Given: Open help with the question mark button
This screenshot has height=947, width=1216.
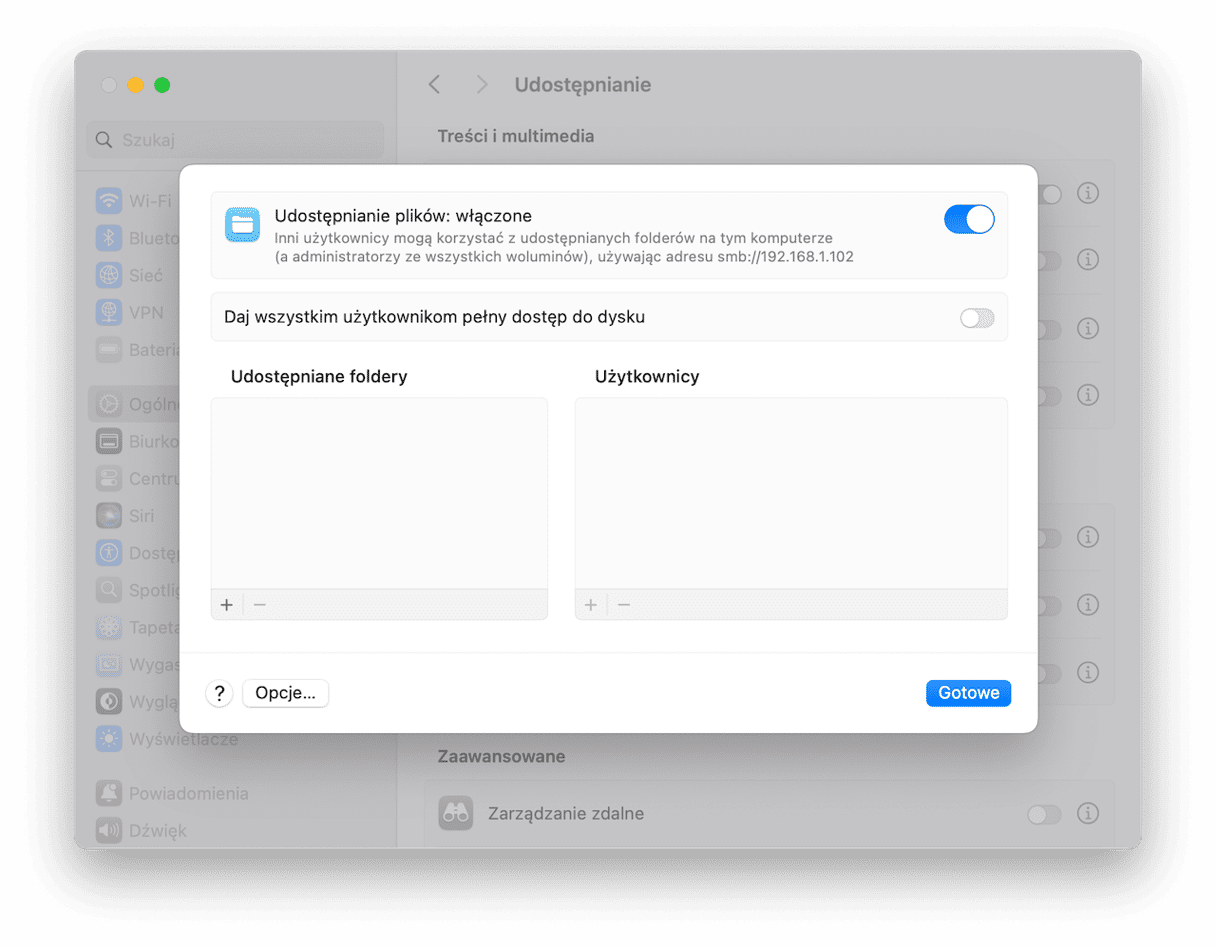Looking at the screenshot, I should [x=219, y=693].
